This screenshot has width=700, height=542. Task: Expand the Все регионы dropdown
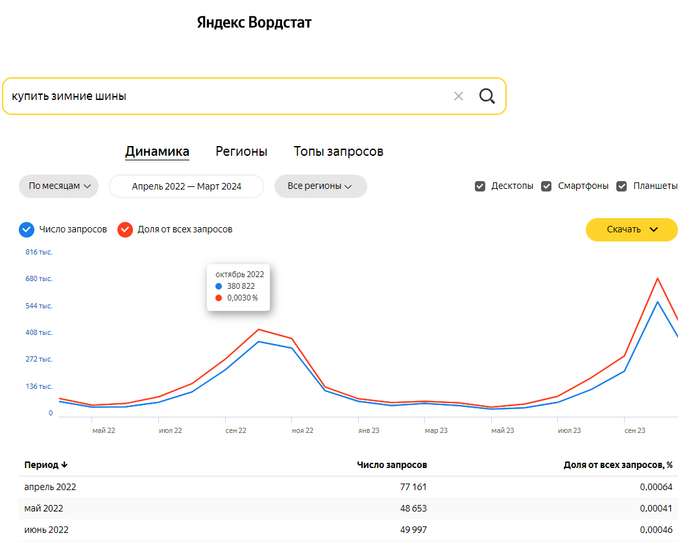pos(320,186)
